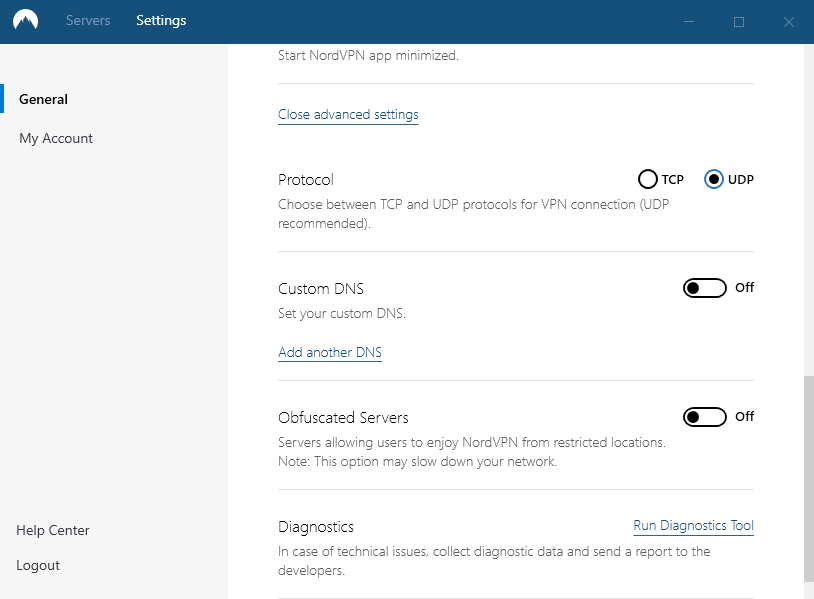The height and width of the screenshot is (599, 814).
Task: Select the General settings section
Action: (44, 99)
